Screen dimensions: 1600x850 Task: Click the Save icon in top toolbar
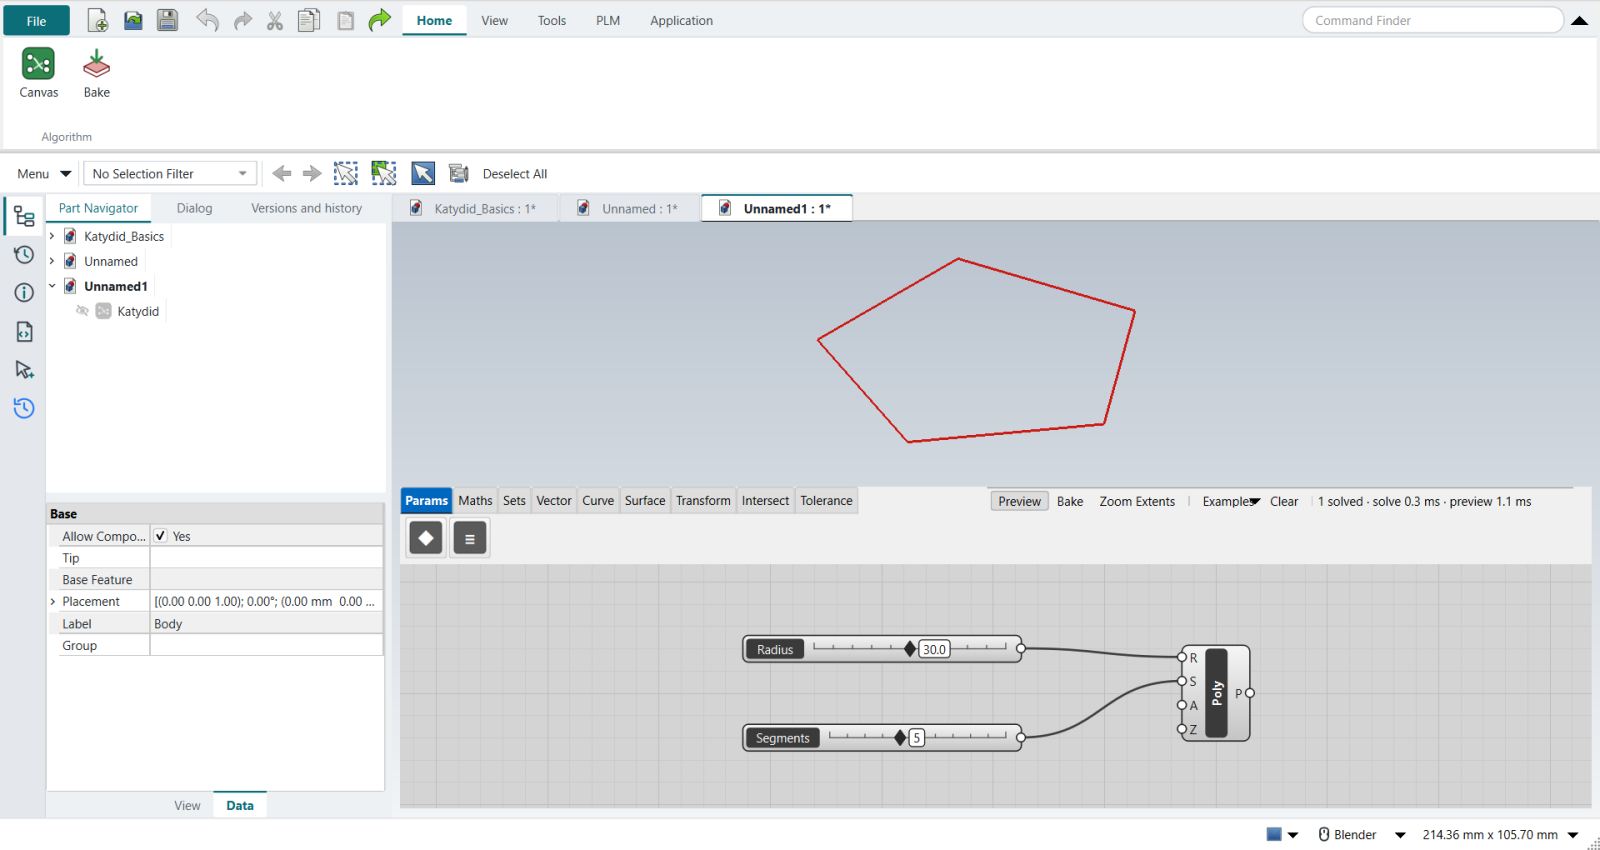pos(168,20)
